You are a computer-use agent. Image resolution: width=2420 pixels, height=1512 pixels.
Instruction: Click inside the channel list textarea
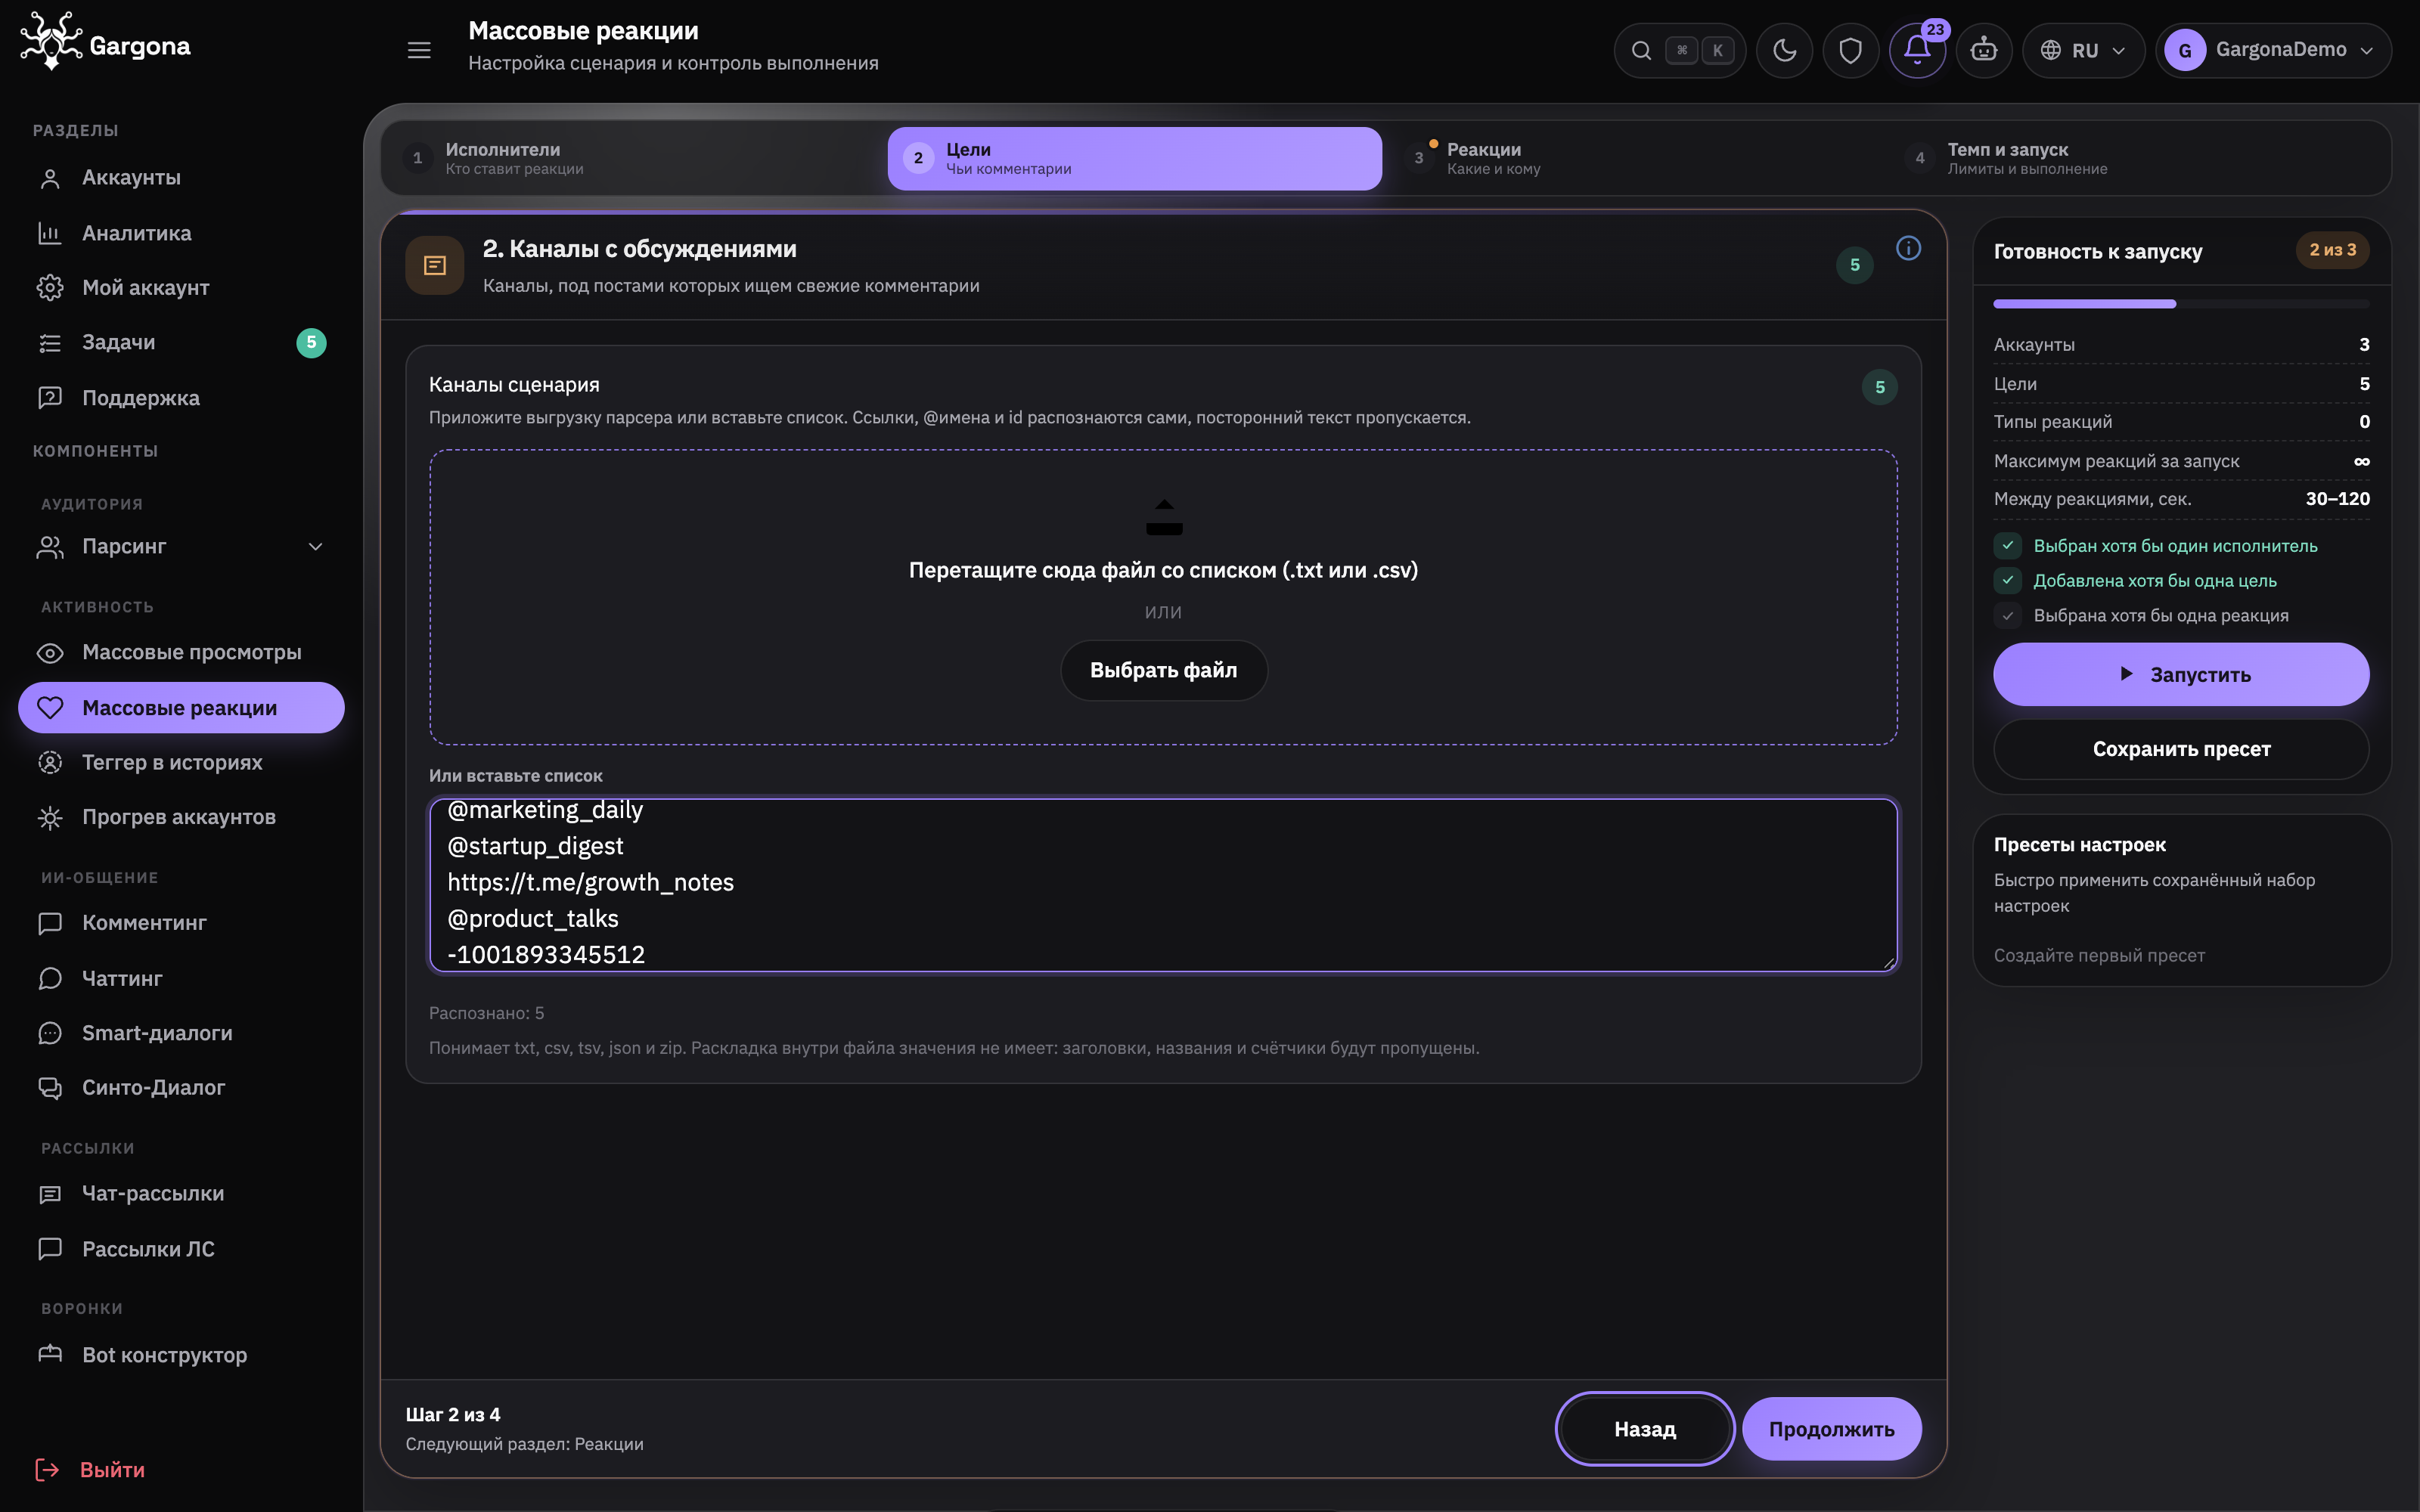click(x=1163, y=884)
